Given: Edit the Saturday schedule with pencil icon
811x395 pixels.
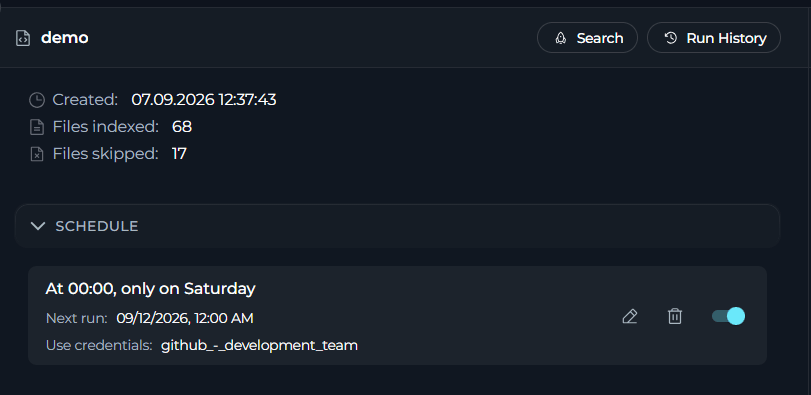Looking at the screenshot, I should click(629, 316).
